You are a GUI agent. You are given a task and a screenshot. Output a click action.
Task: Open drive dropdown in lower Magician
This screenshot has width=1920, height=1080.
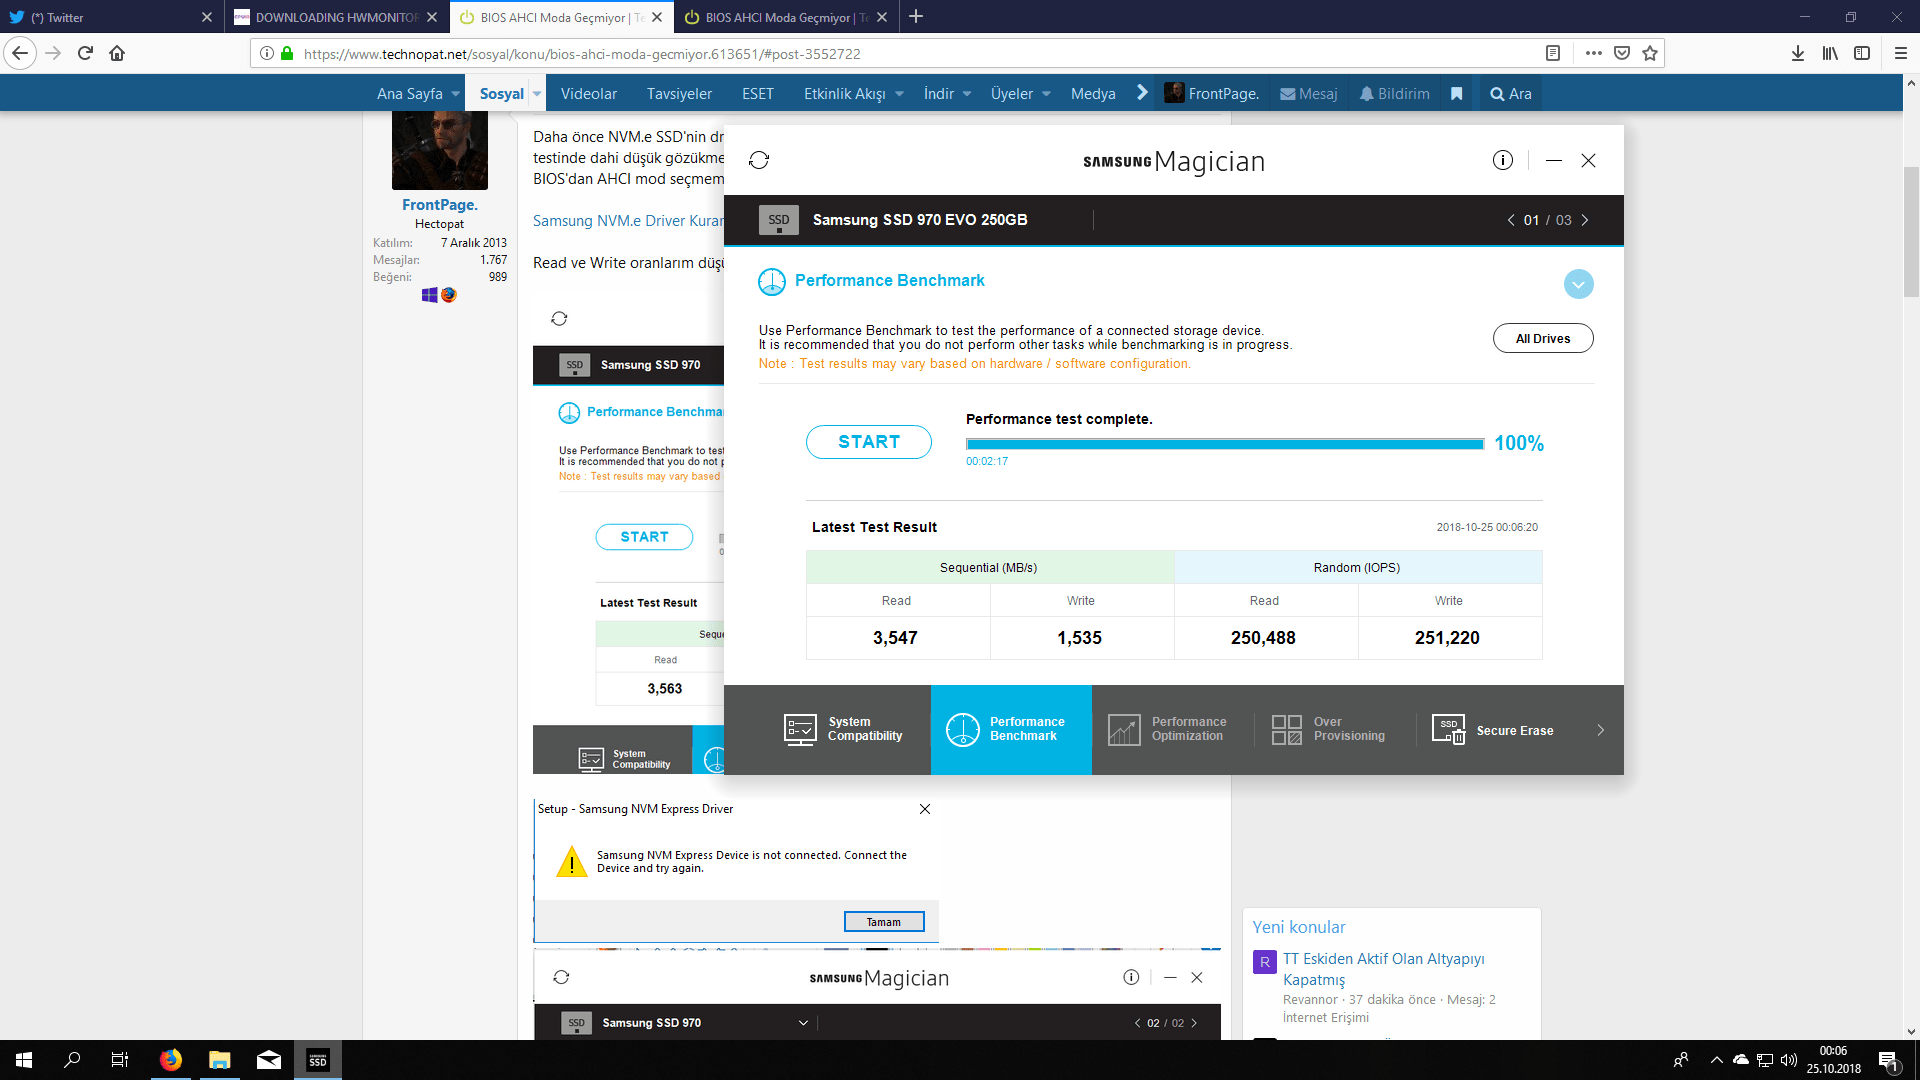tap(802, 1023)
